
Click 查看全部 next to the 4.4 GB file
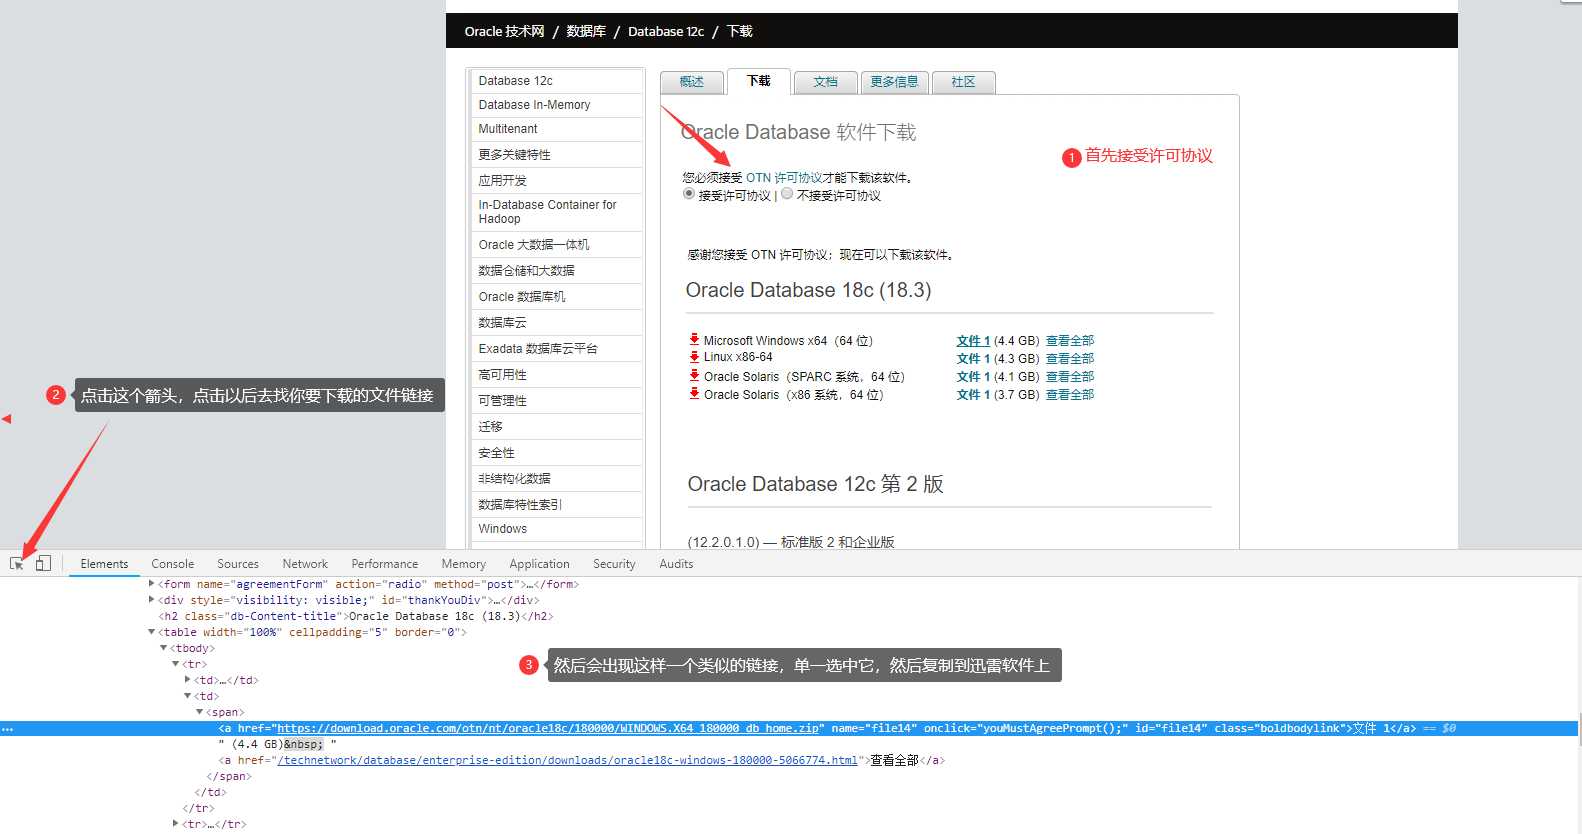1070,341
